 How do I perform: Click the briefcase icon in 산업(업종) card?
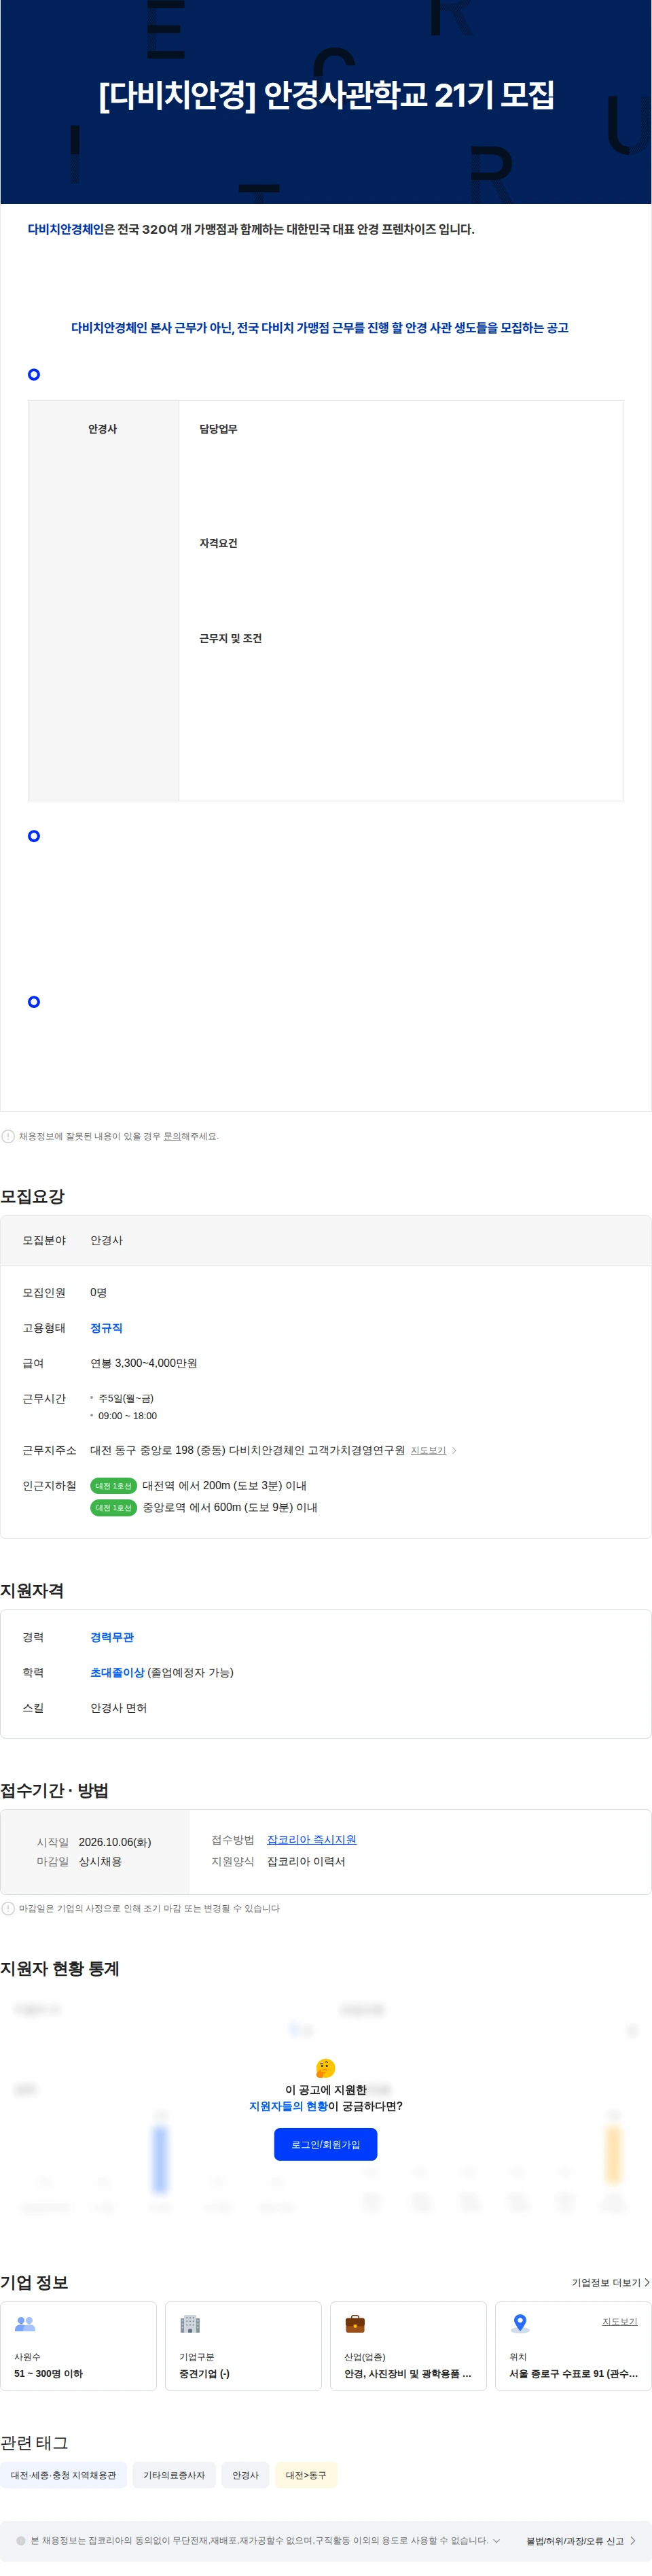[355, 2323]
